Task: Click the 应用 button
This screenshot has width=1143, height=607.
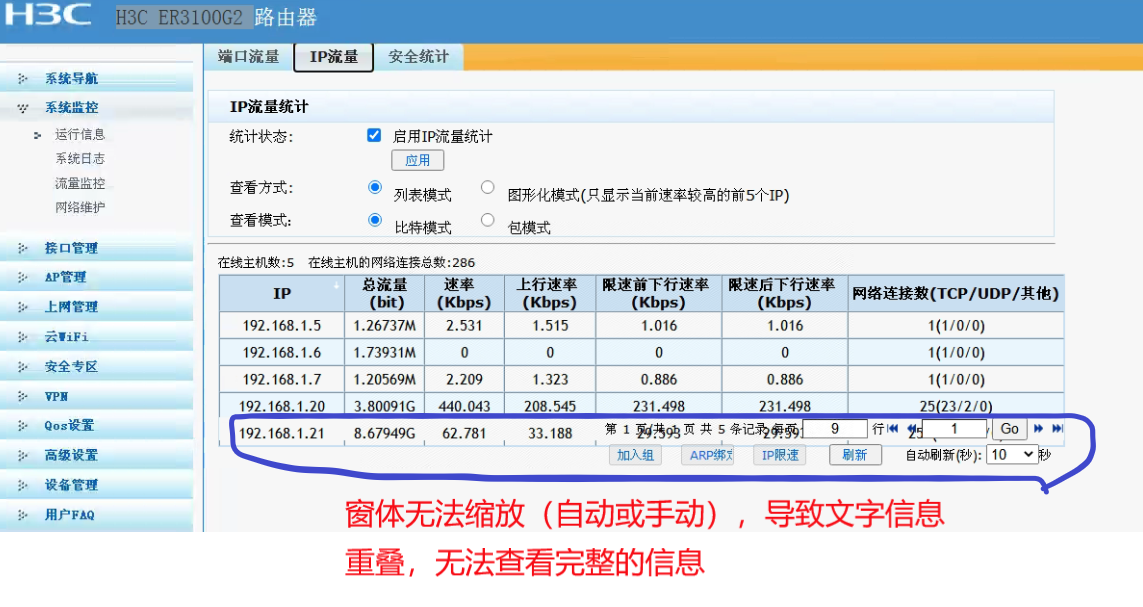Action: click(418, 160)
